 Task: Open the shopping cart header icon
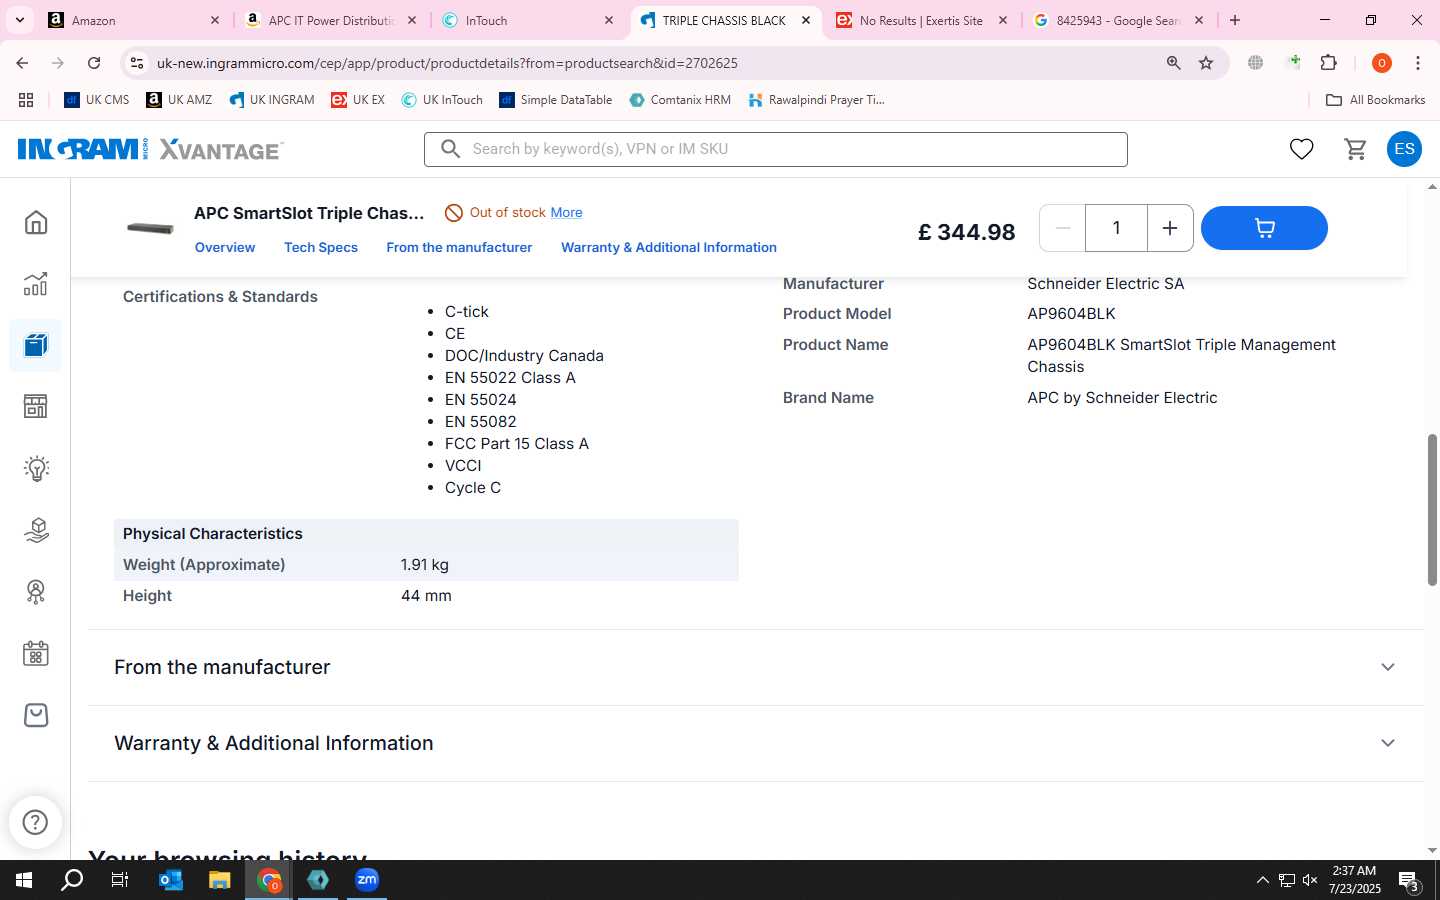[x=1355, y=149]
